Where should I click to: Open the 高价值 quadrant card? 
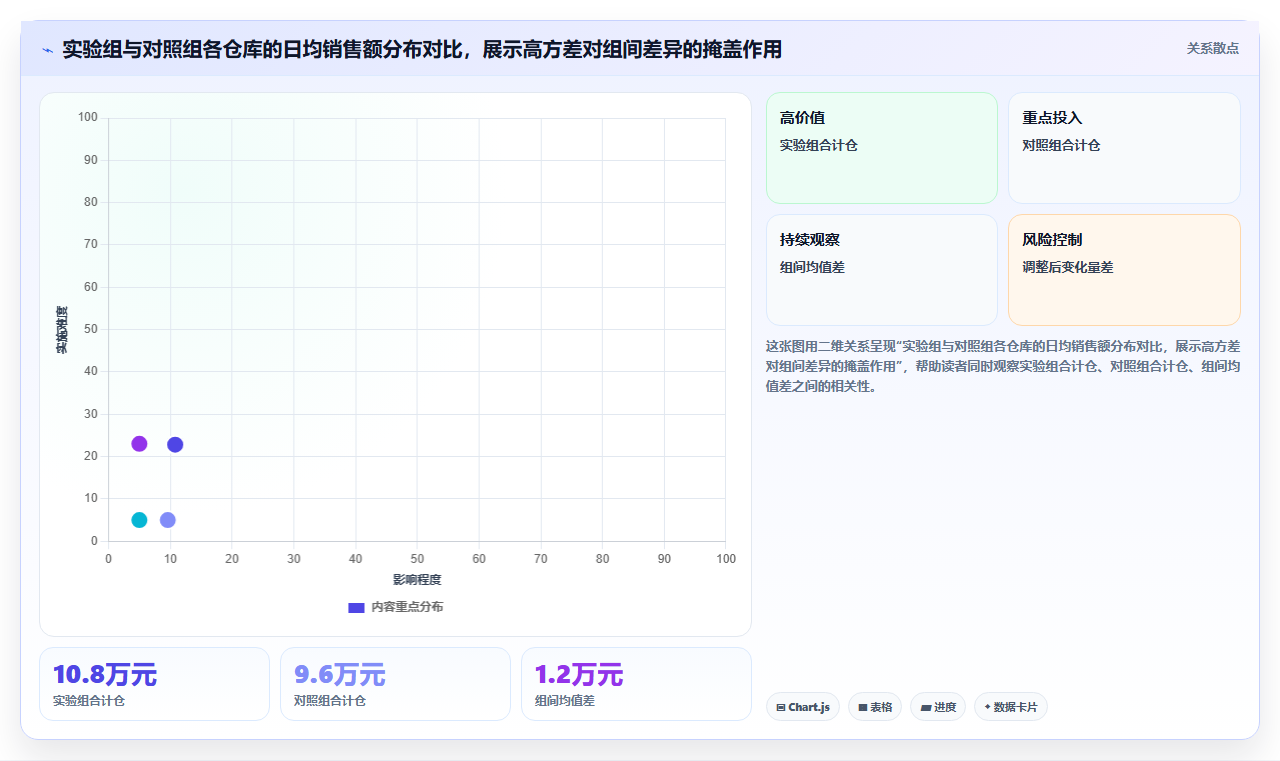882,148
